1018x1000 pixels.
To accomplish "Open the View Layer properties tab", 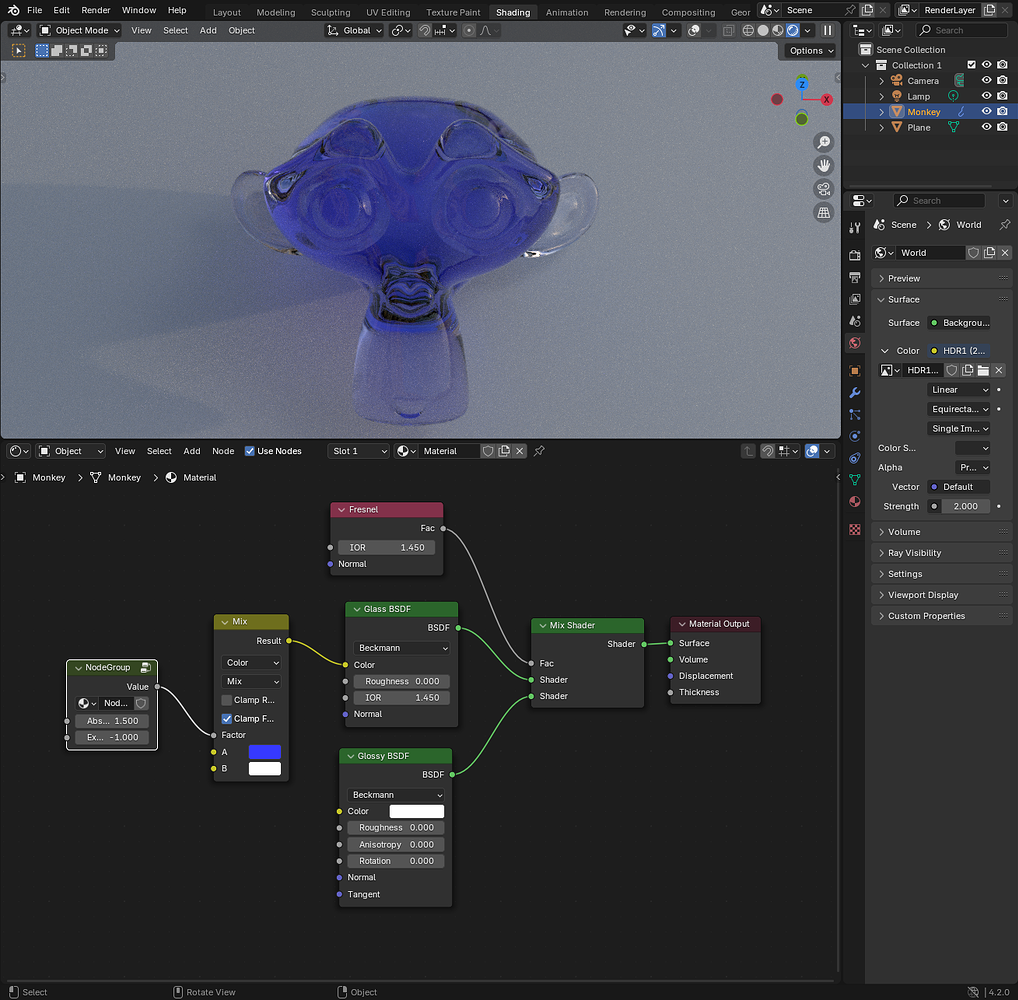I will (x=854, y=299).
